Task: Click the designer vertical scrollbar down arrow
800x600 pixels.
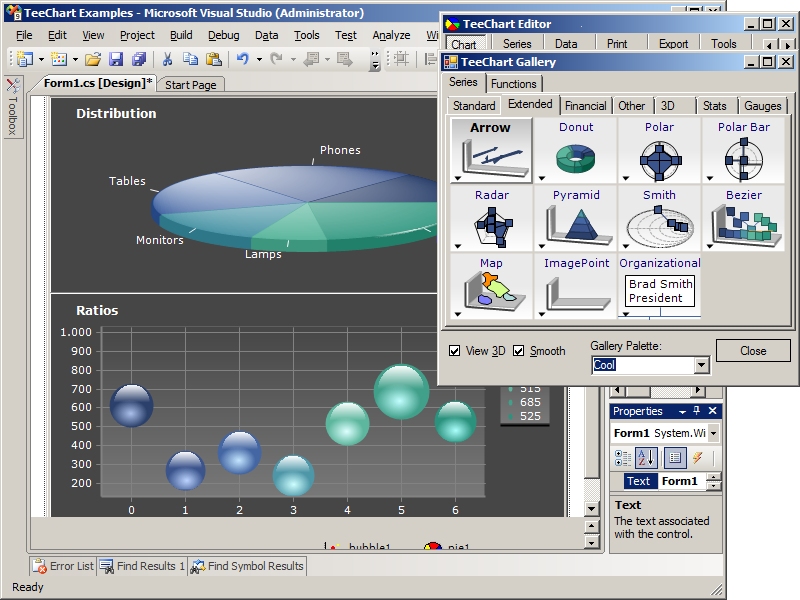Action: pos(591,508)
